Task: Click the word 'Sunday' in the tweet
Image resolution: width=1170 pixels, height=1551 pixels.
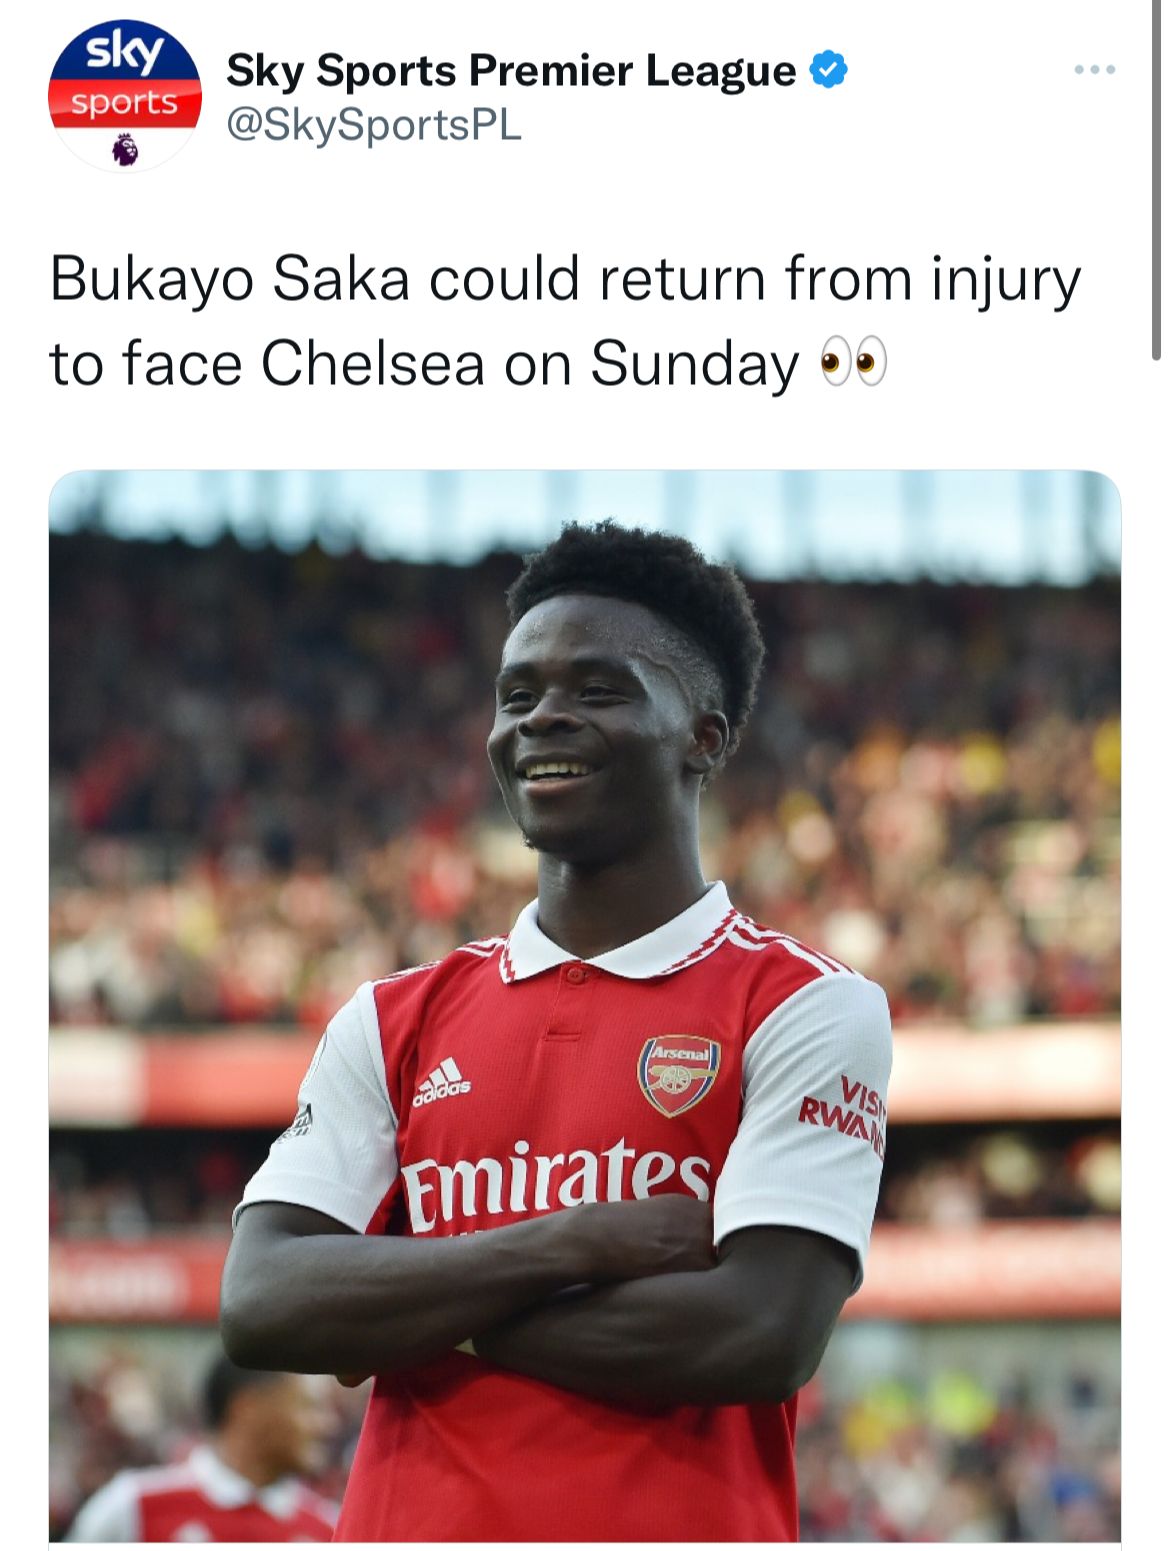Action: click(695, 365)
